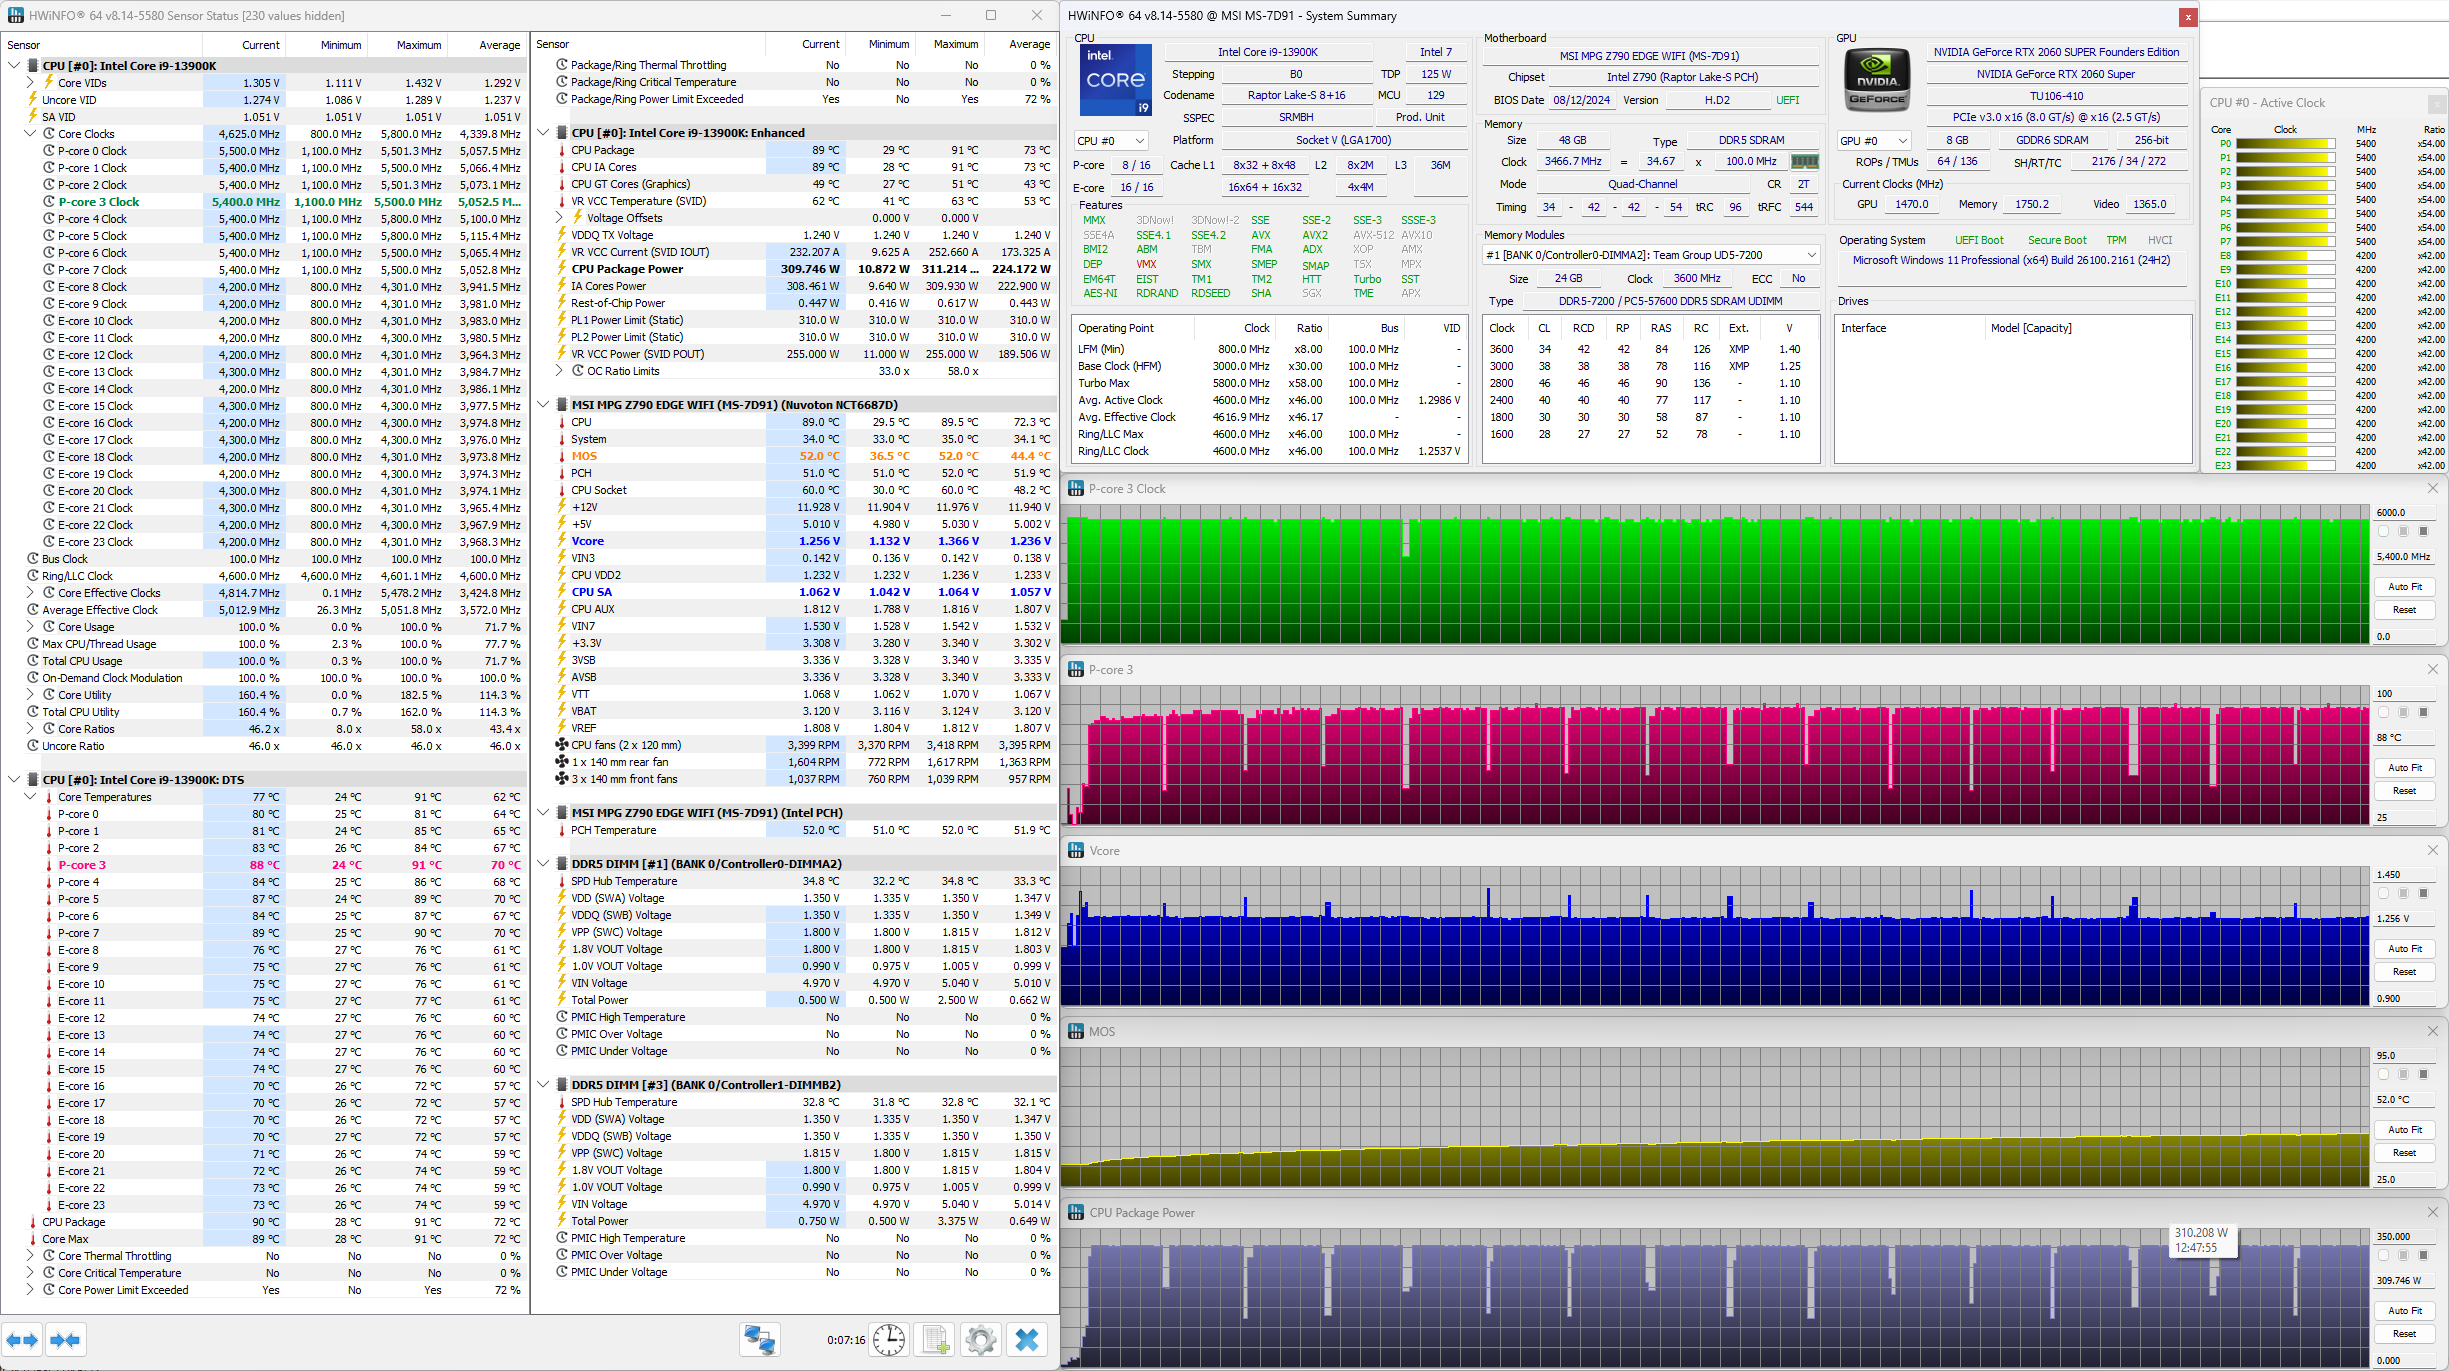This screenshot has height=1371, width=2449.
Task: Click the expand columns arrows icon
Action: click(x=23, y=1340)
